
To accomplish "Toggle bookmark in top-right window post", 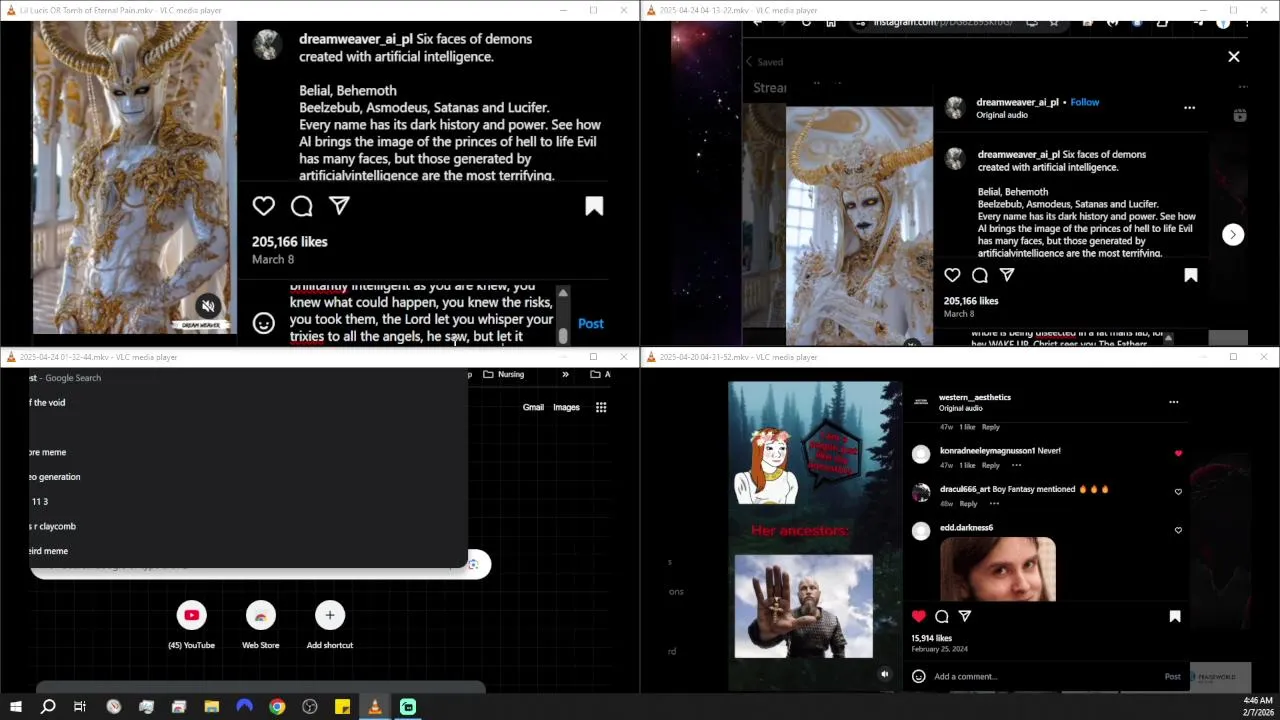I will 1191,275.
